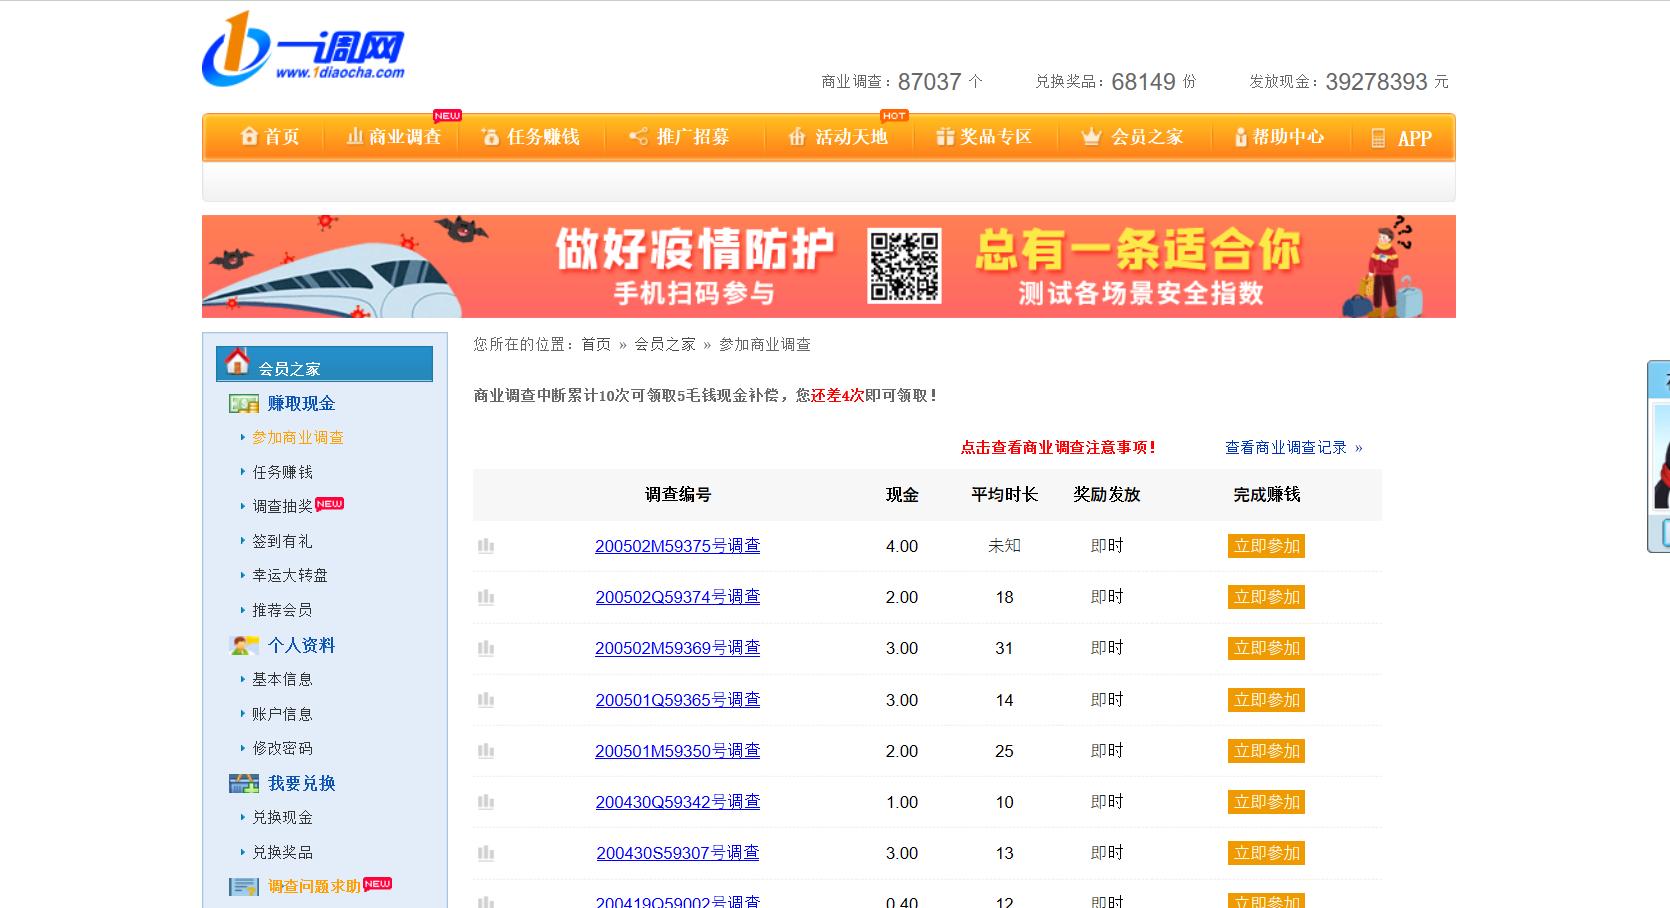The image size is (1670, 908).
Task: Click 立即参加 for 200502M59375号调查
Action: 1265,546
